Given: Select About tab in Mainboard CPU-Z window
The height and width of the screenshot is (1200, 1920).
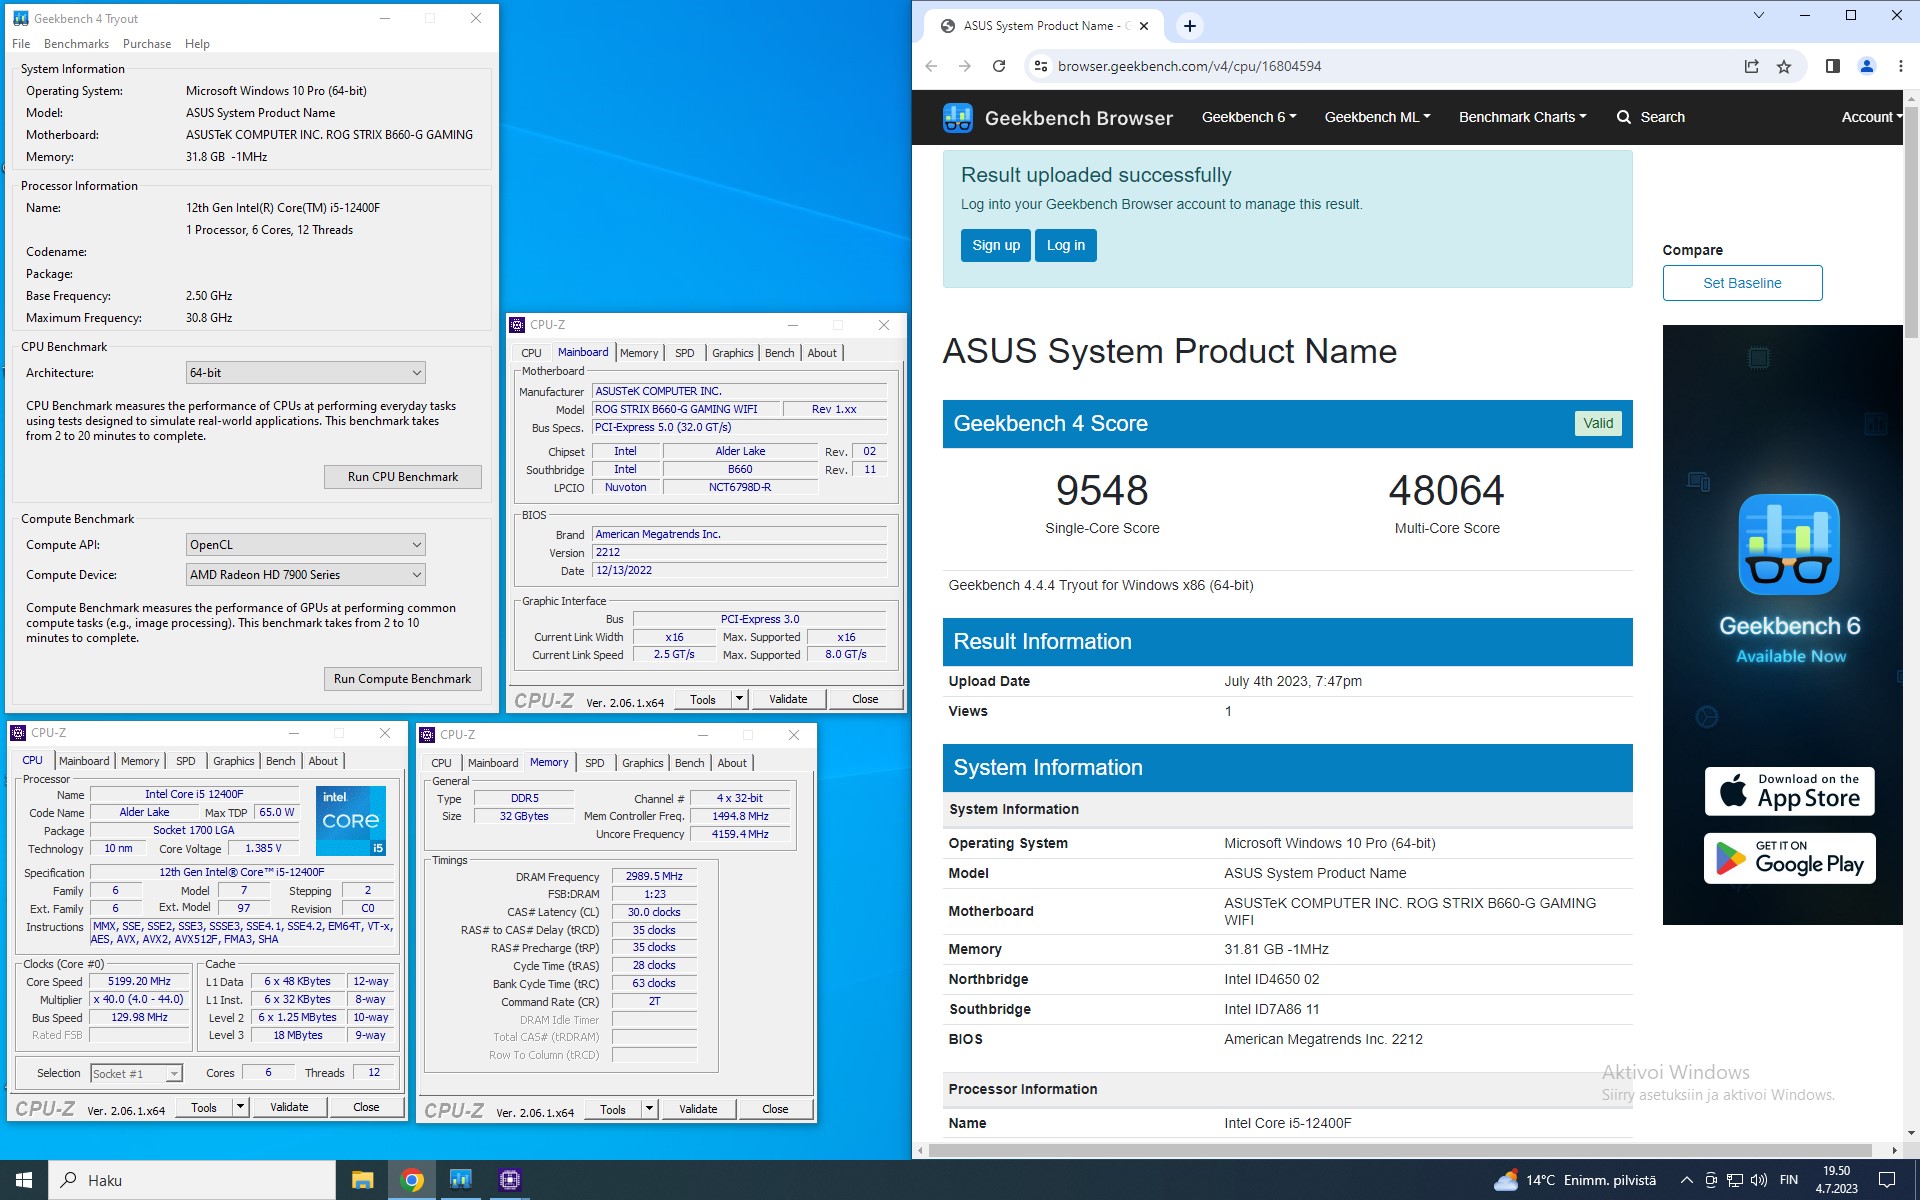Looking at the screenshot, I should coord(822,353).
